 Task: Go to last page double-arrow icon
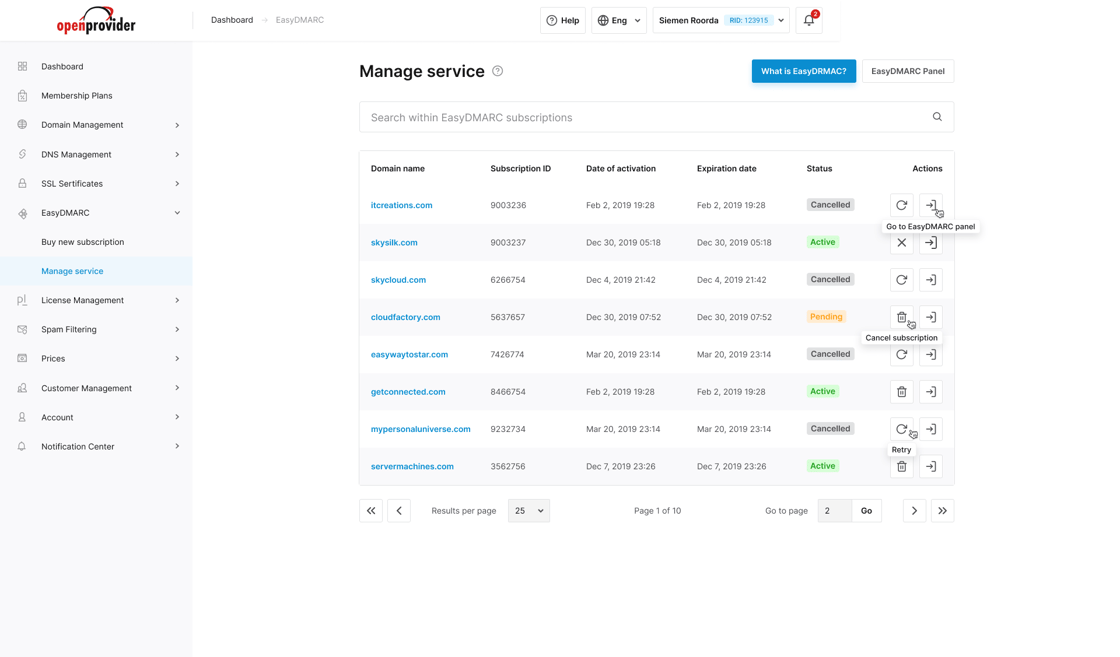click(x=942, y=511)
